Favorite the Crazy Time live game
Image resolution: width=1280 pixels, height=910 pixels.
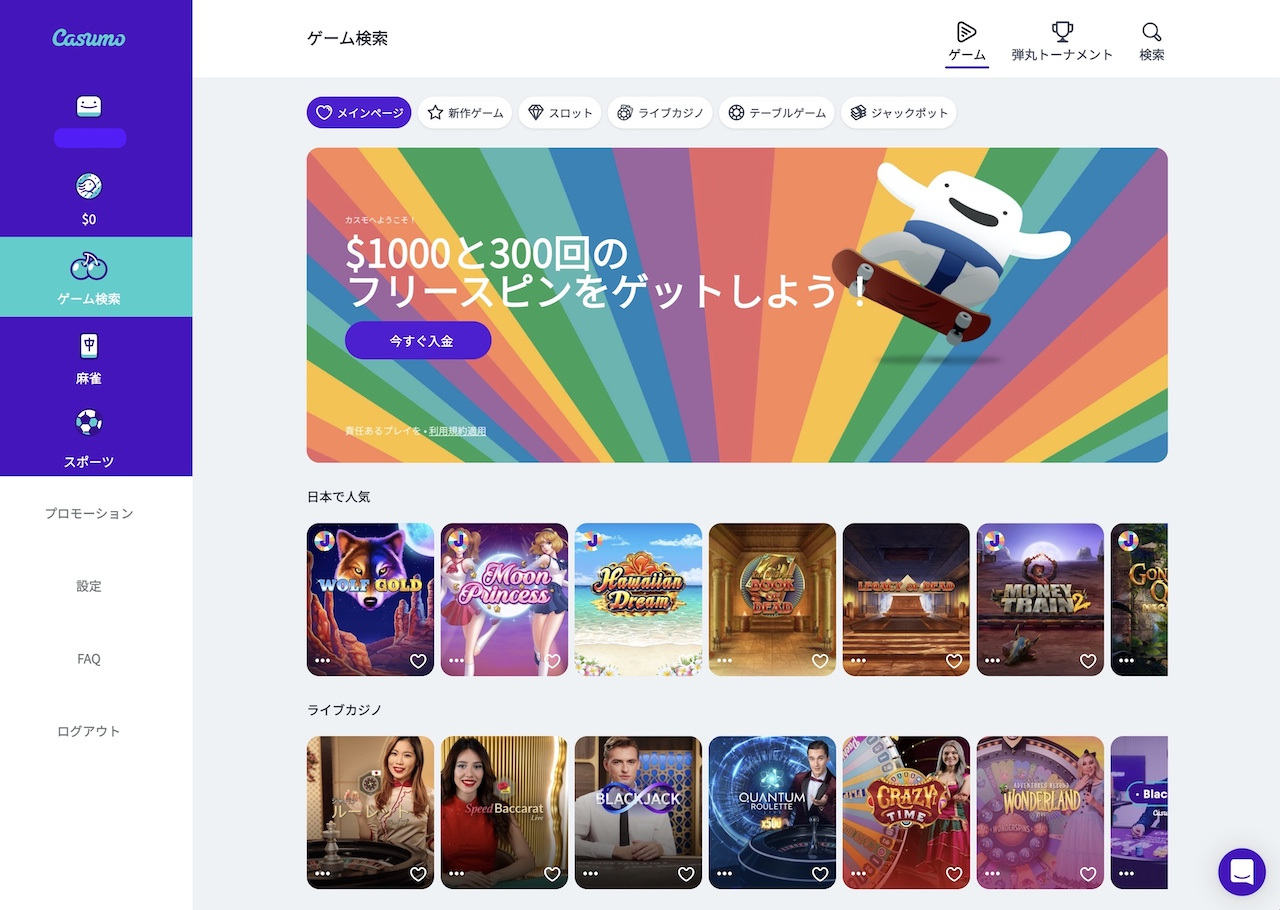[953, 873]
